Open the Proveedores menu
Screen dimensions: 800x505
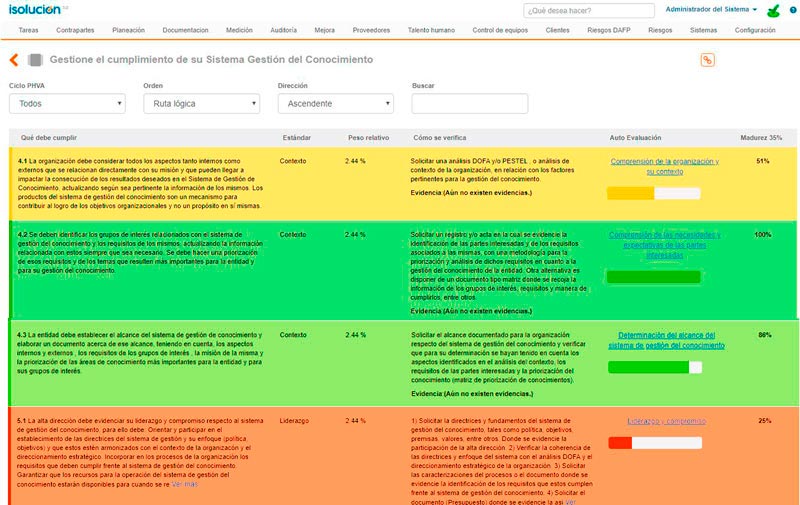(371, 30)
